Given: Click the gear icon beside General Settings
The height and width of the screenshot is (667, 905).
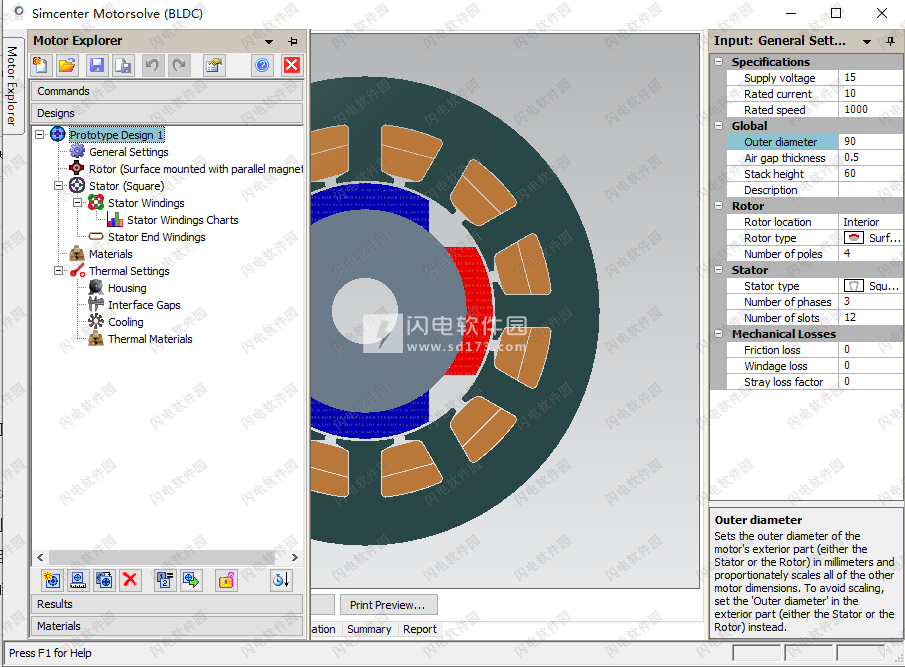Looking at the screenshot, I should 77,152.
